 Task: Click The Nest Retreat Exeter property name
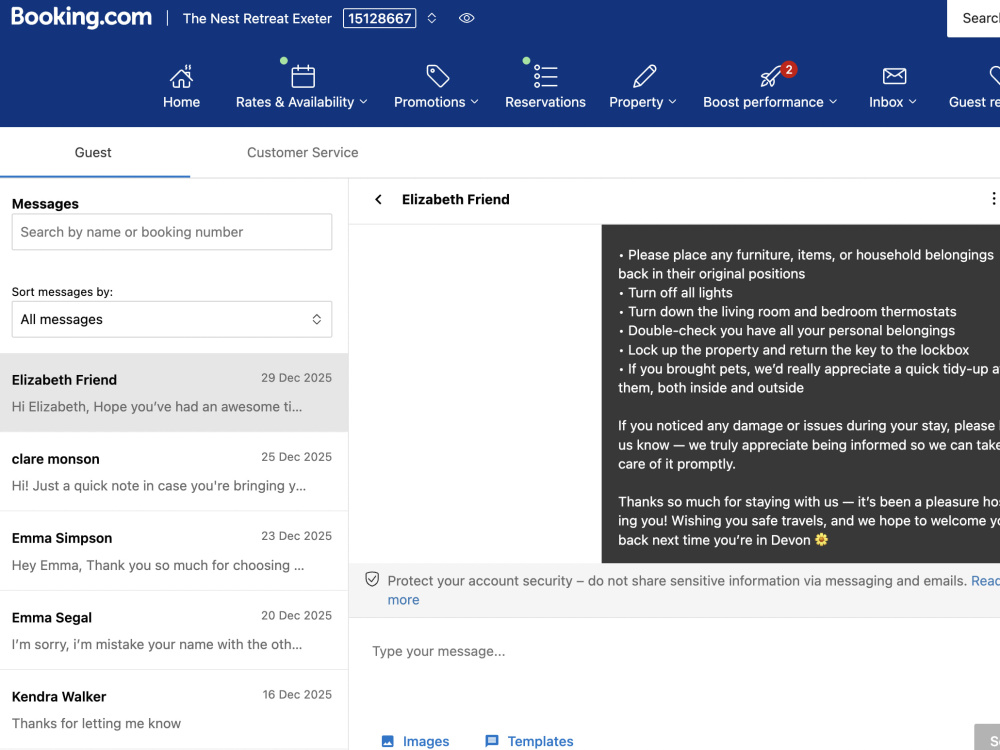[x=257, y=18]
